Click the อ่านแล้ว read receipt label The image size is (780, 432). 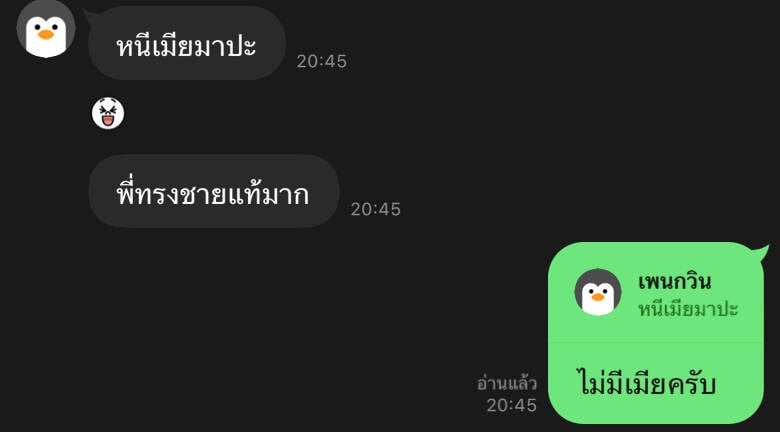(x=507, y=384)
